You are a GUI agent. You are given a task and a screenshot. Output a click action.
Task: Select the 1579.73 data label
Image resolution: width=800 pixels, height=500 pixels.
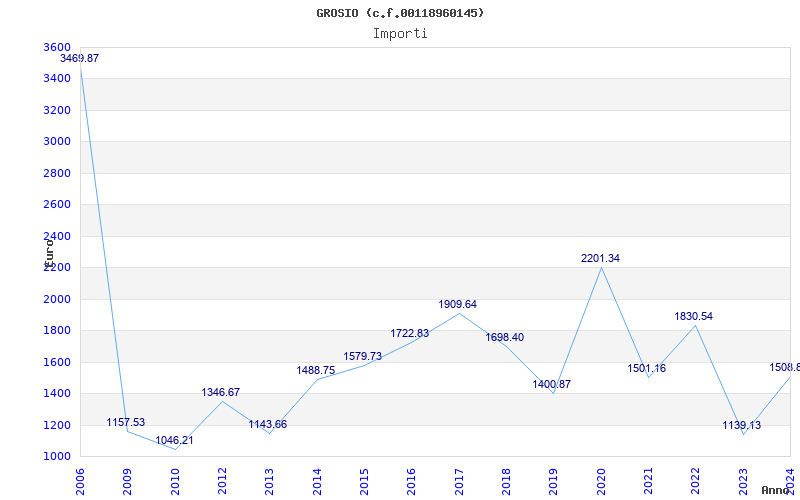363,356
